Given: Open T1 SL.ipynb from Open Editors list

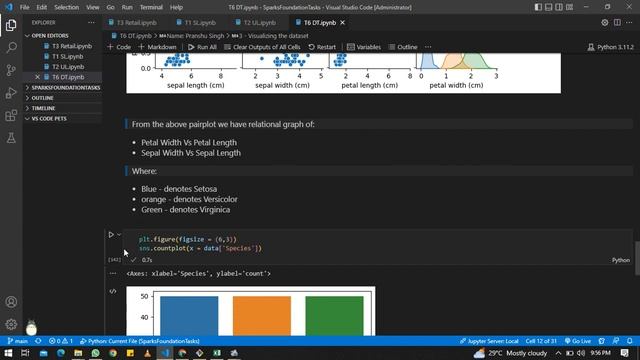Looking at the screenshot, I should click(67, 56).
